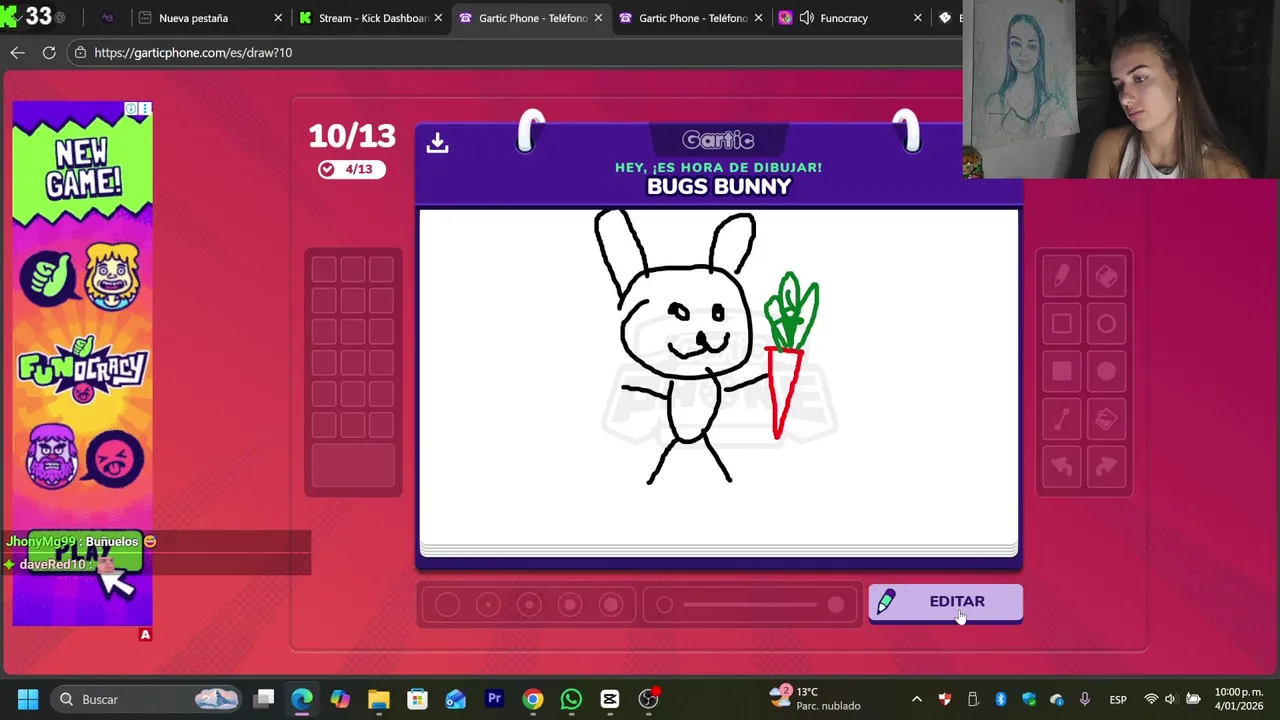Open CapCut from the taskbar
Viewport: 1280px width, 720px height.
click(x=610, y=699)
